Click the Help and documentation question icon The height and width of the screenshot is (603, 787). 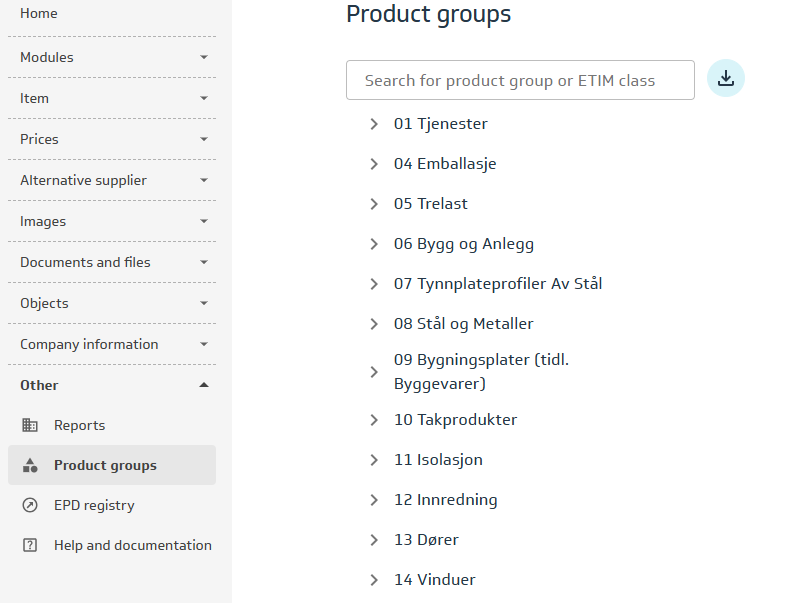point(30,545)
